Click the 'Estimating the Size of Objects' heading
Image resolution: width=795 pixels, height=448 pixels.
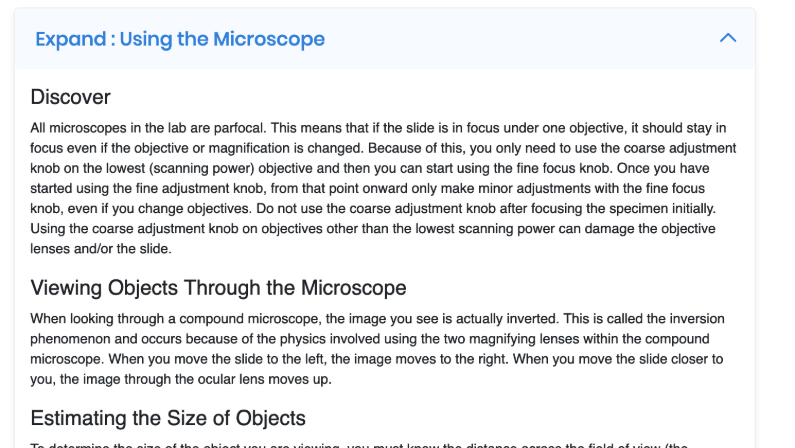(168, 418)
